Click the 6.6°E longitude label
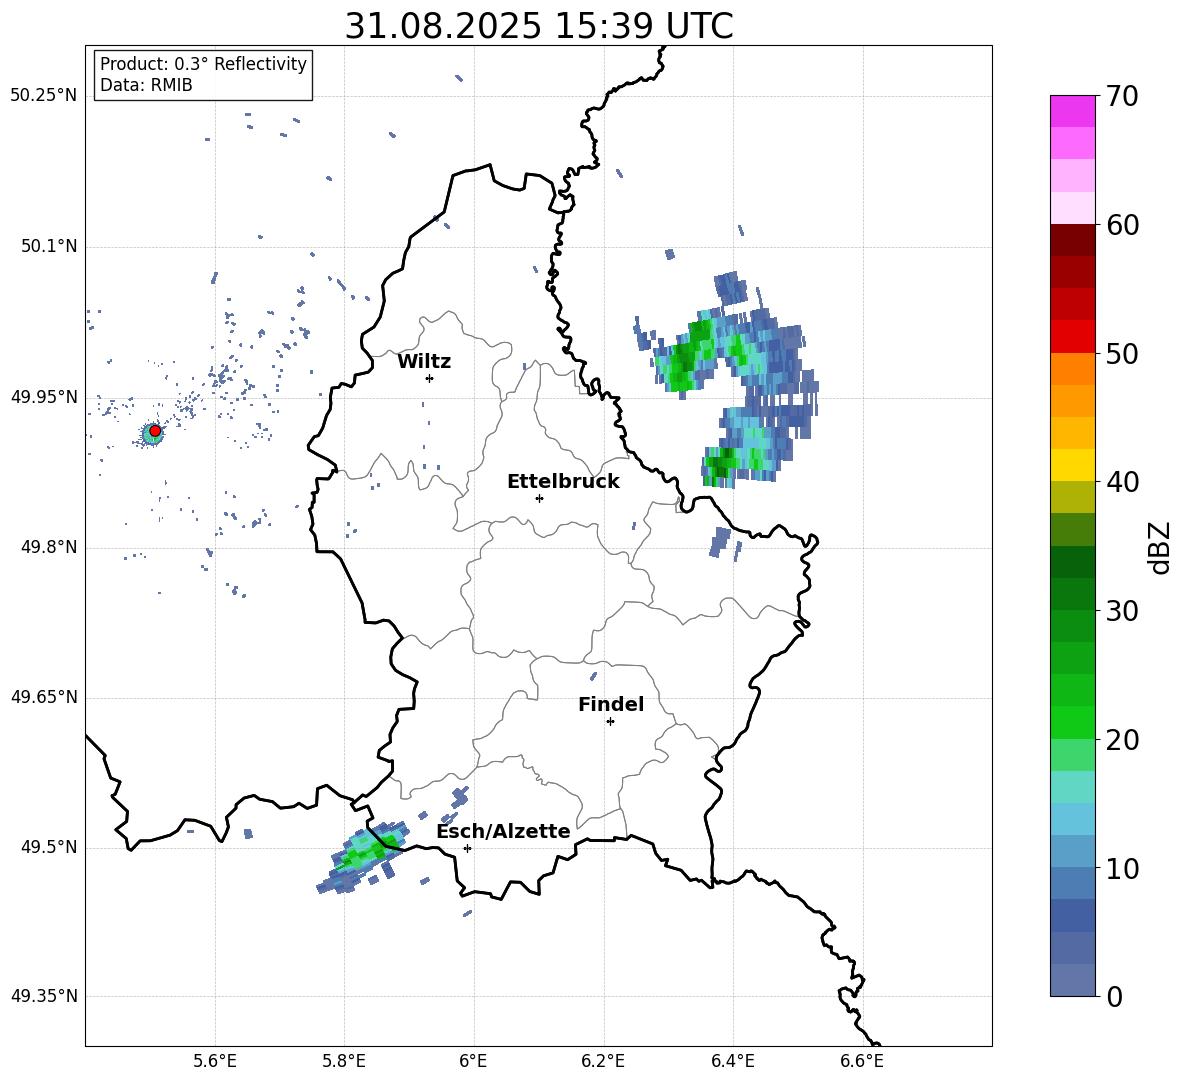This screenshot has width=1184, height=1081. (x=862, y=1061)
